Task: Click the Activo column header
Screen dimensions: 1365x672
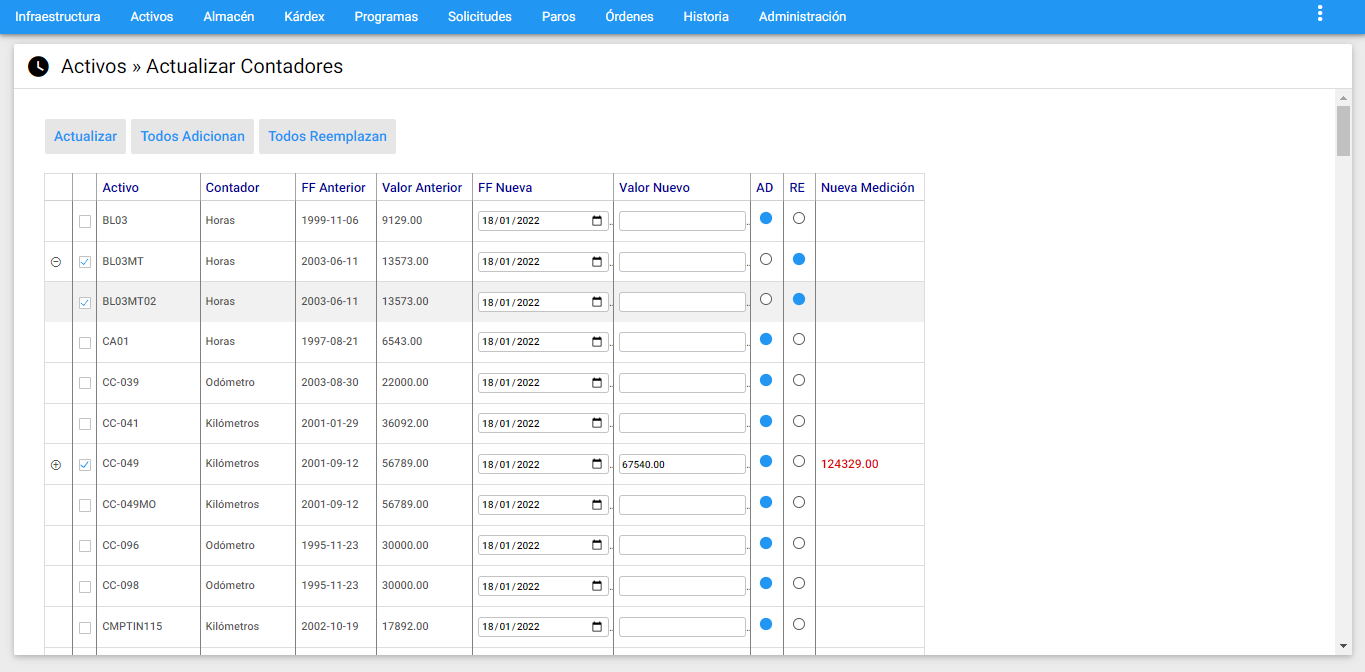Action: tap(121, 188)
